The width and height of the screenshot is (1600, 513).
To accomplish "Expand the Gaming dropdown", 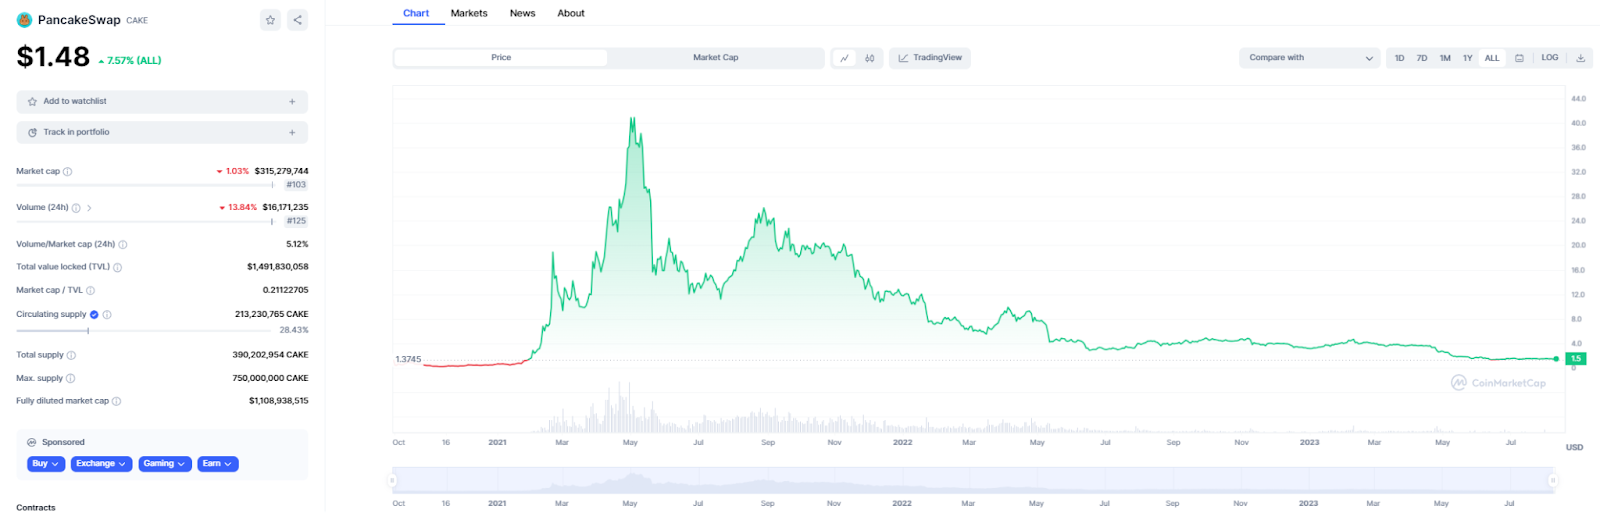I will (164, 464).
